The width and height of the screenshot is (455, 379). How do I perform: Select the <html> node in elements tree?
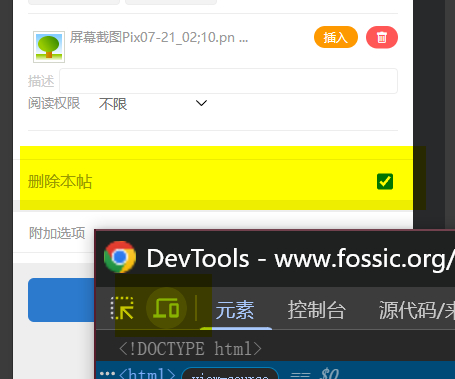pyautogui.click(x=147, y=374)
